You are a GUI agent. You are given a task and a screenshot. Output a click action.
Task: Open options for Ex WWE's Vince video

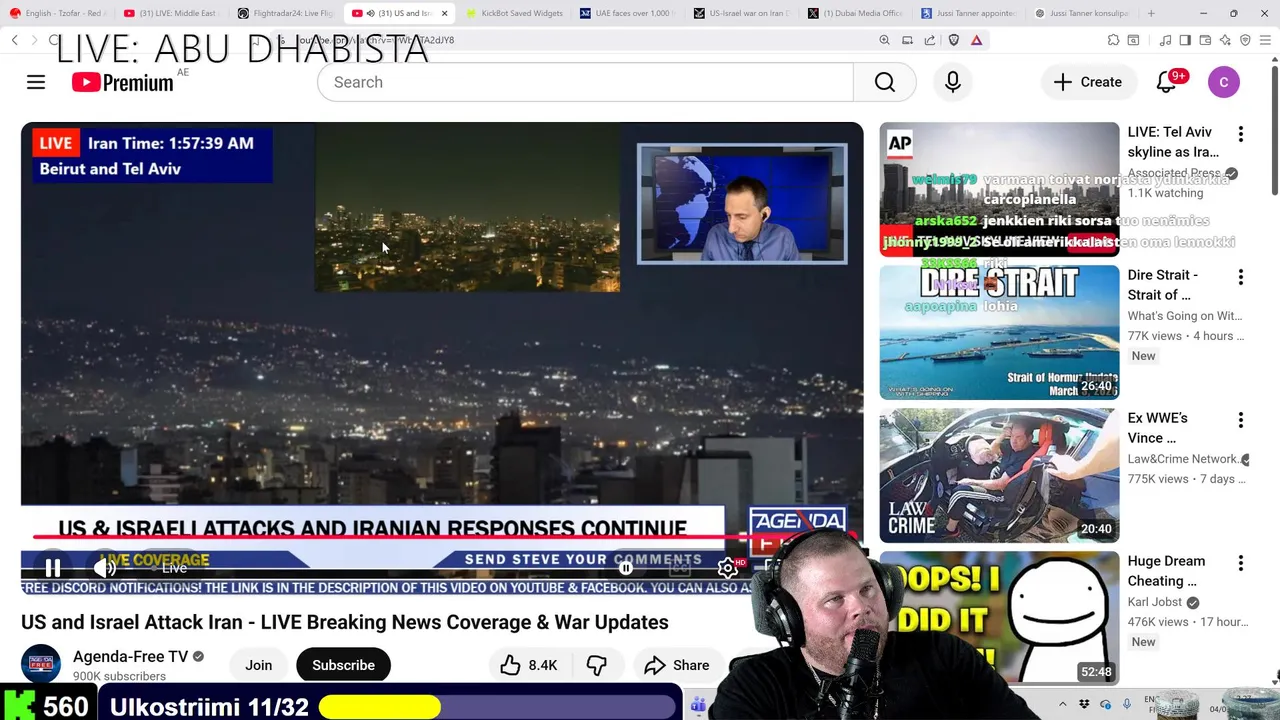tap(1240, 420)
